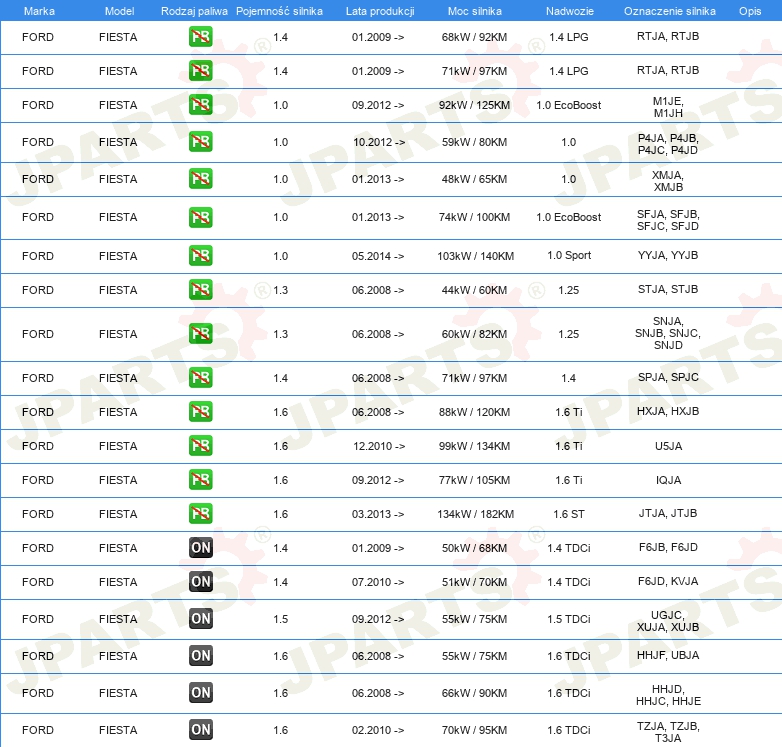Click the 12.2010 production date cell
The height and width of the screenshot is (747, 782).
click(378, 446)
